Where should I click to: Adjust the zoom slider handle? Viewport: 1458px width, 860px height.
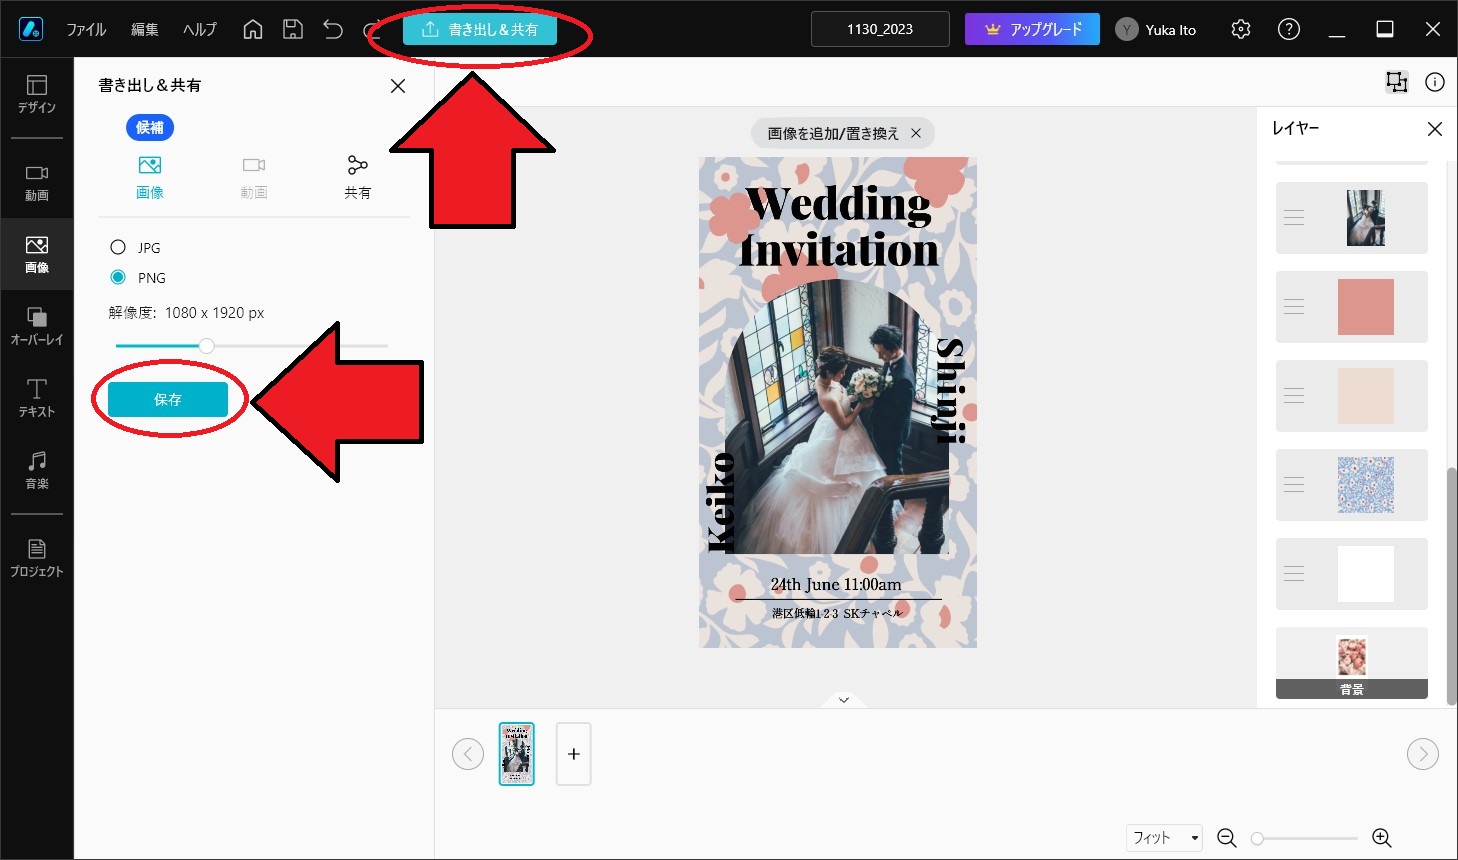pos(1257,839)
